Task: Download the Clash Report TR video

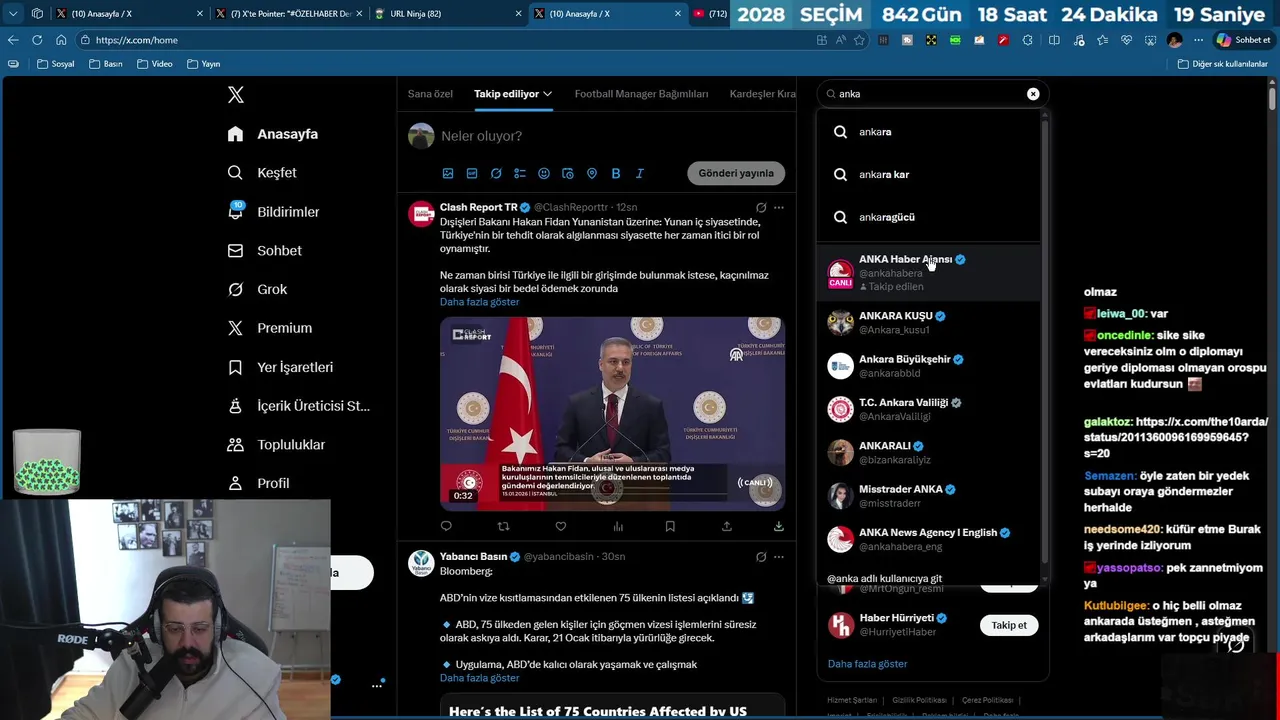Action: [779, 526]
